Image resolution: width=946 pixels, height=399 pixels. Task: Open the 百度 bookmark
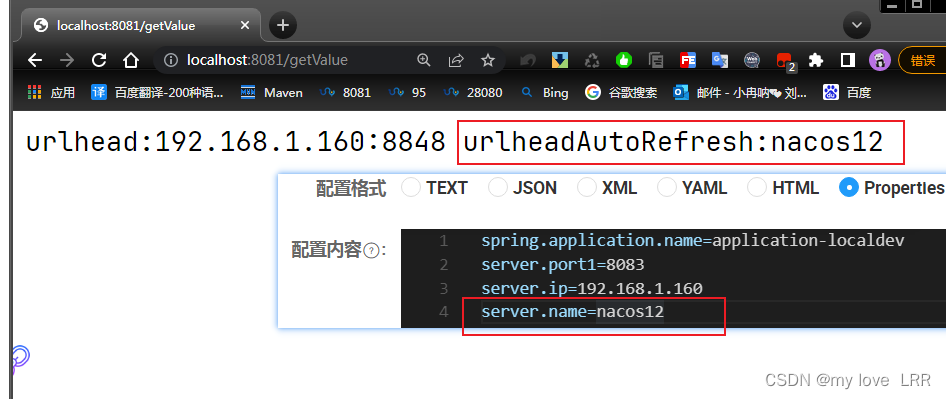848,92
